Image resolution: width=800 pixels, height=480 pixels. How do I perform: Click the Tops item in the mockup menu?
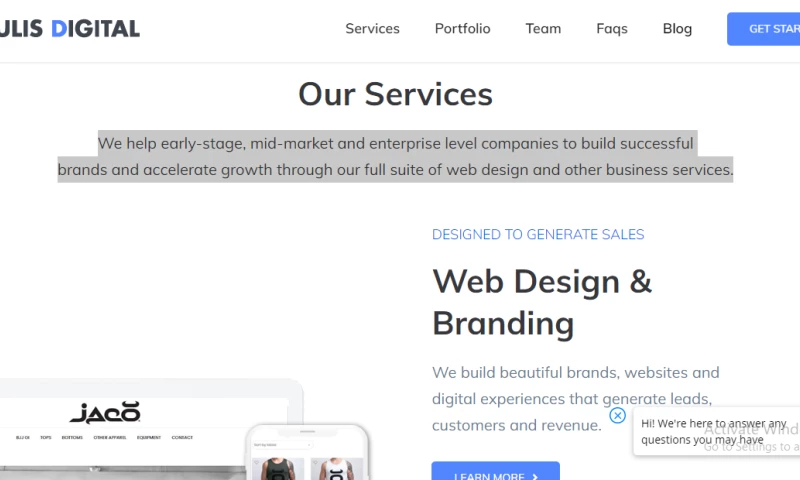pos(46,437)
